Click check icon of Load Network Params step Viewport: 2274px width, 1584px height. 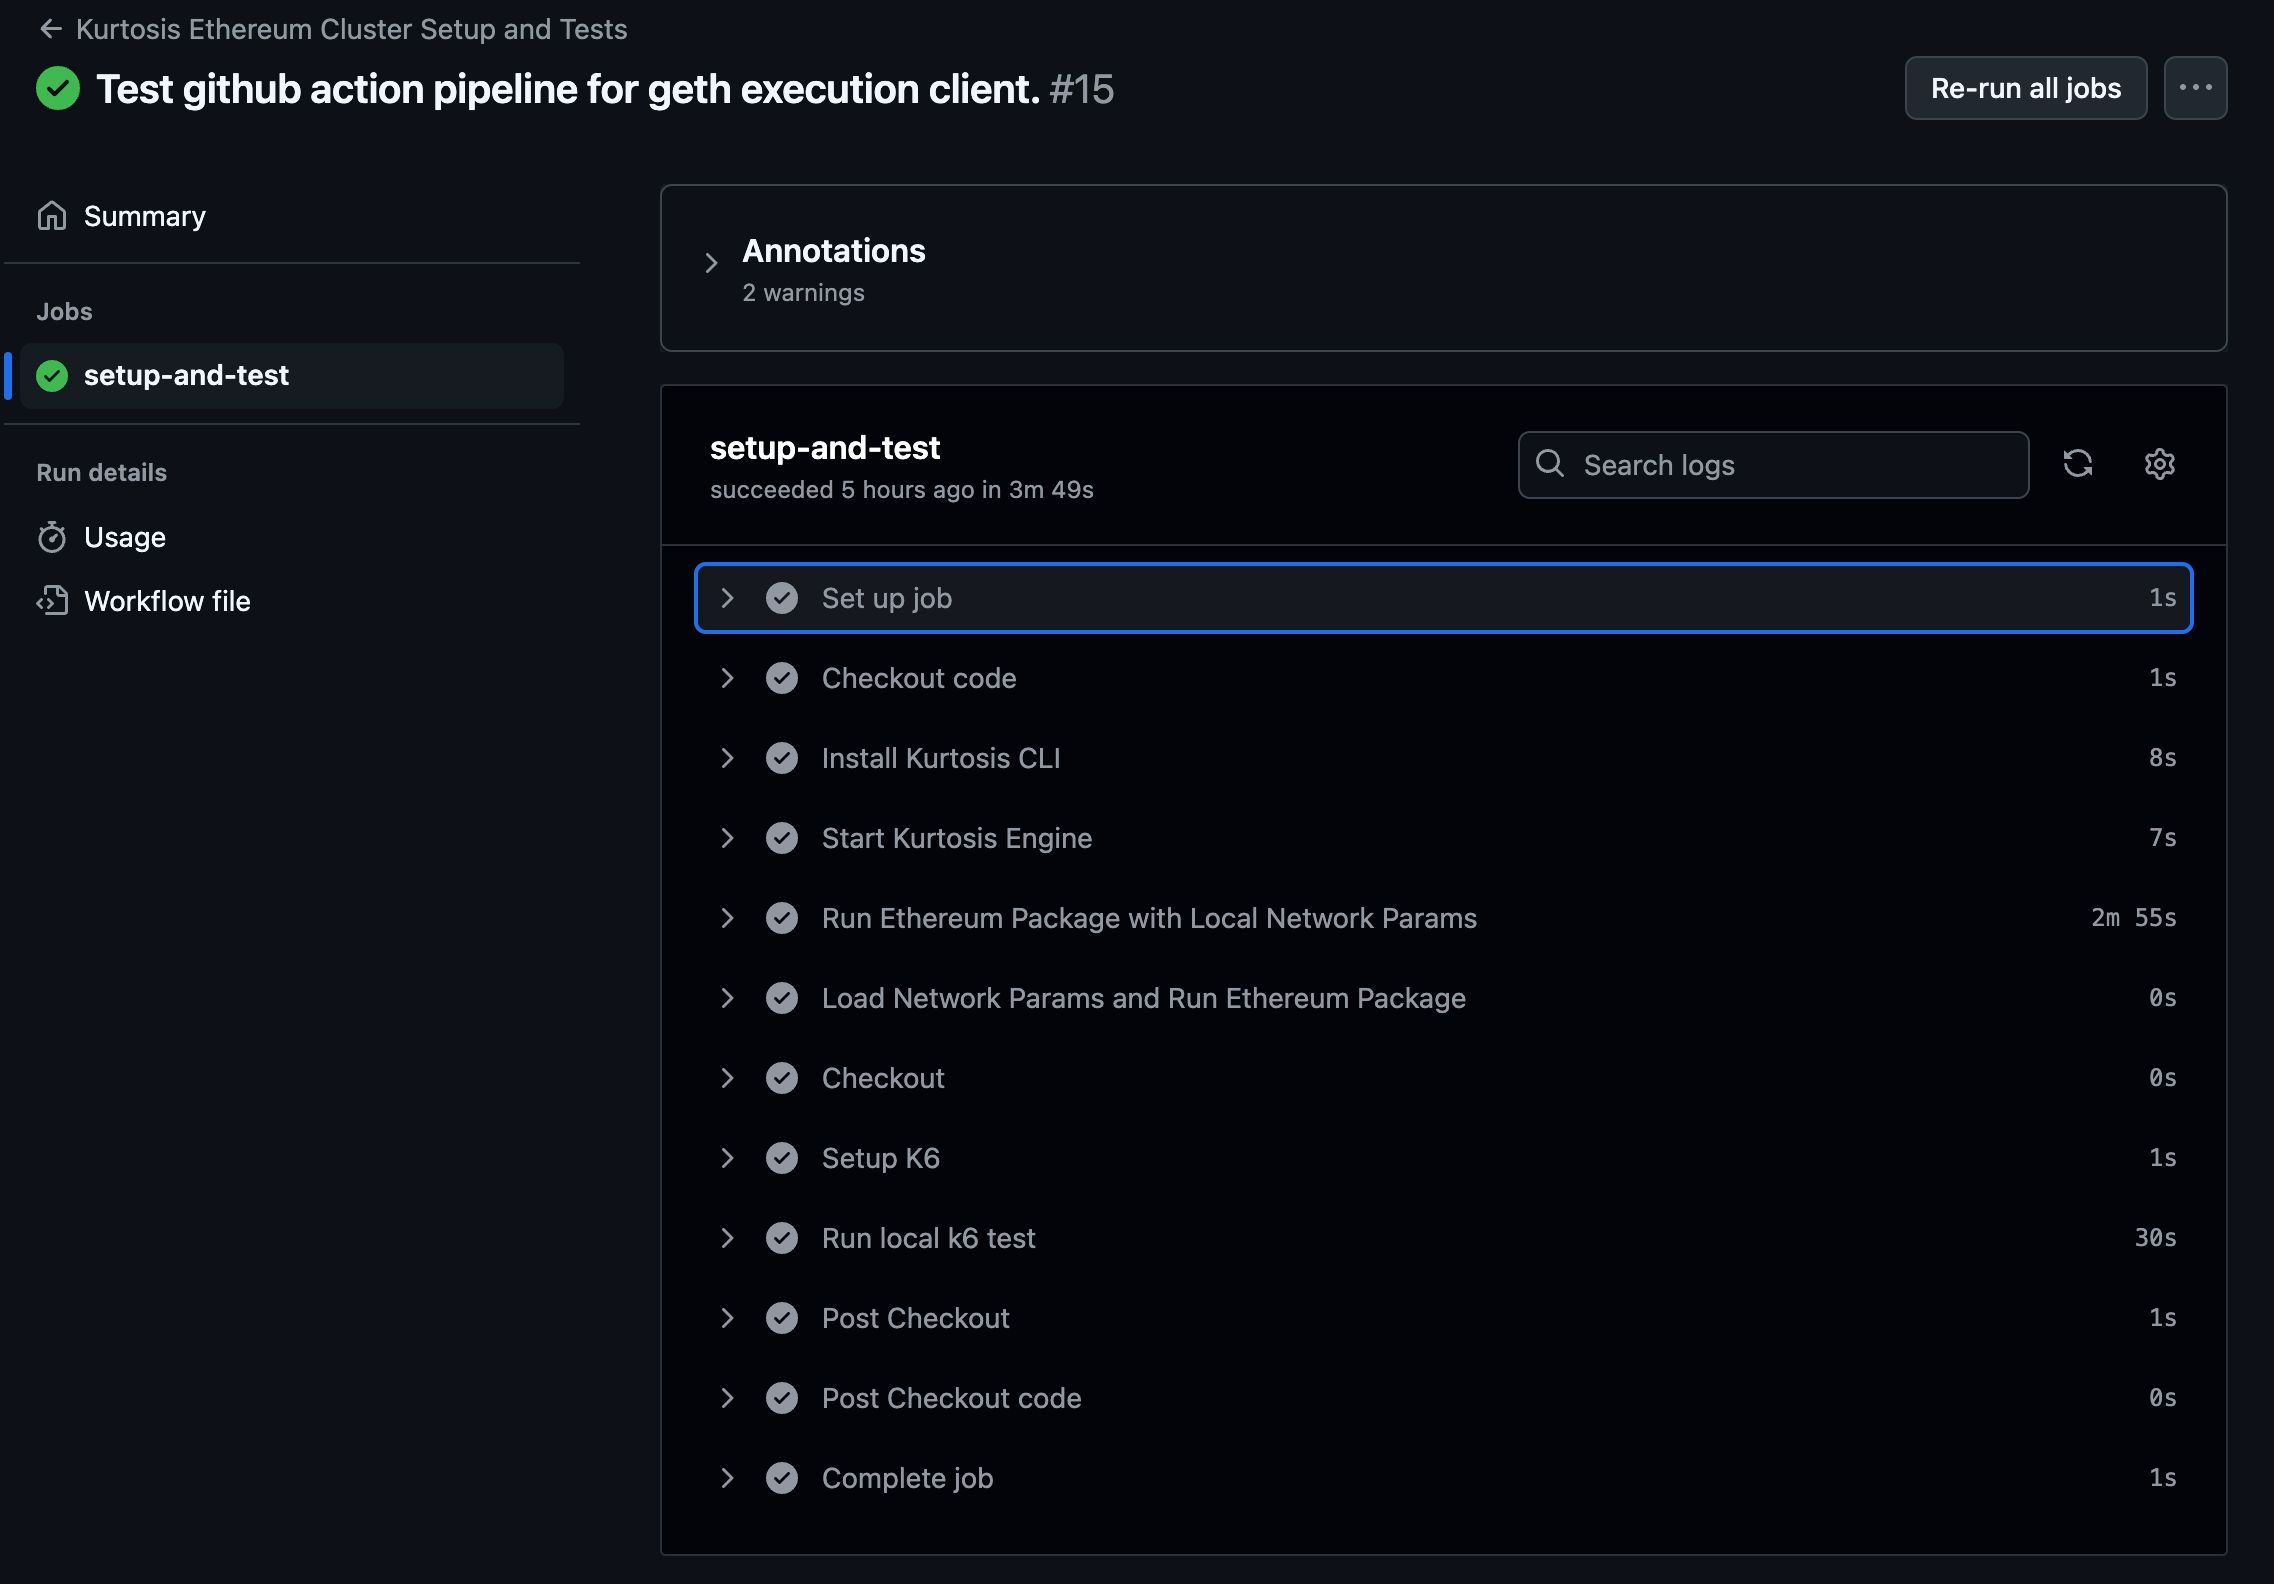pos(782,998)
